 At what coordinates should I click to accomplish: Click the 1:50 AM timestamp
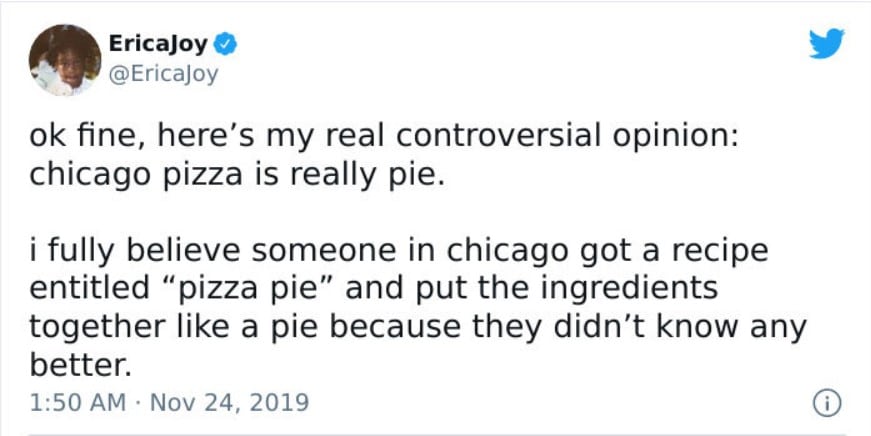78,402
